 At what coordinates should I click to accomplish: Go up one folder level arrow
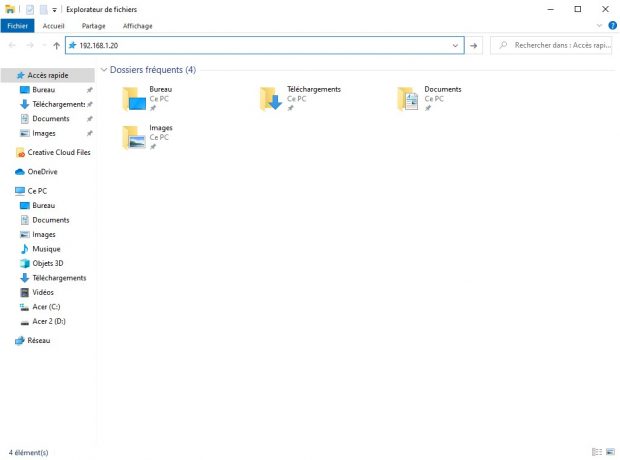(x=57, y=45)
